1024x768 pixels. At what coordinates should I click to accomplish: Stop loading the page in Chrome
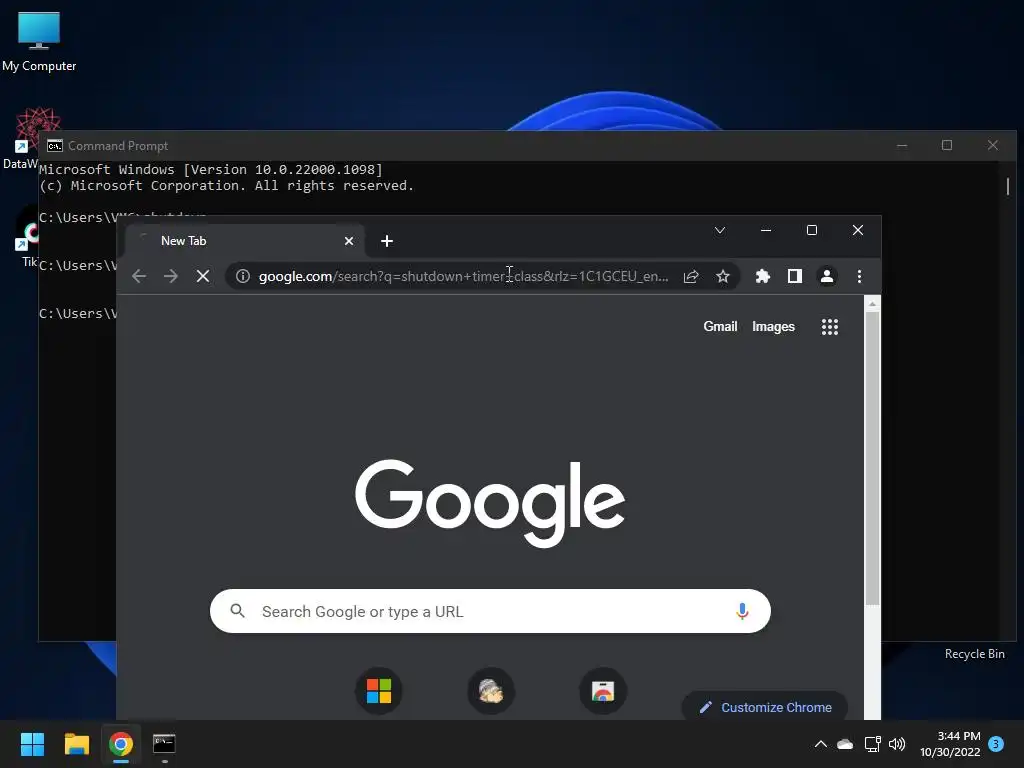(x=203, y=276)
